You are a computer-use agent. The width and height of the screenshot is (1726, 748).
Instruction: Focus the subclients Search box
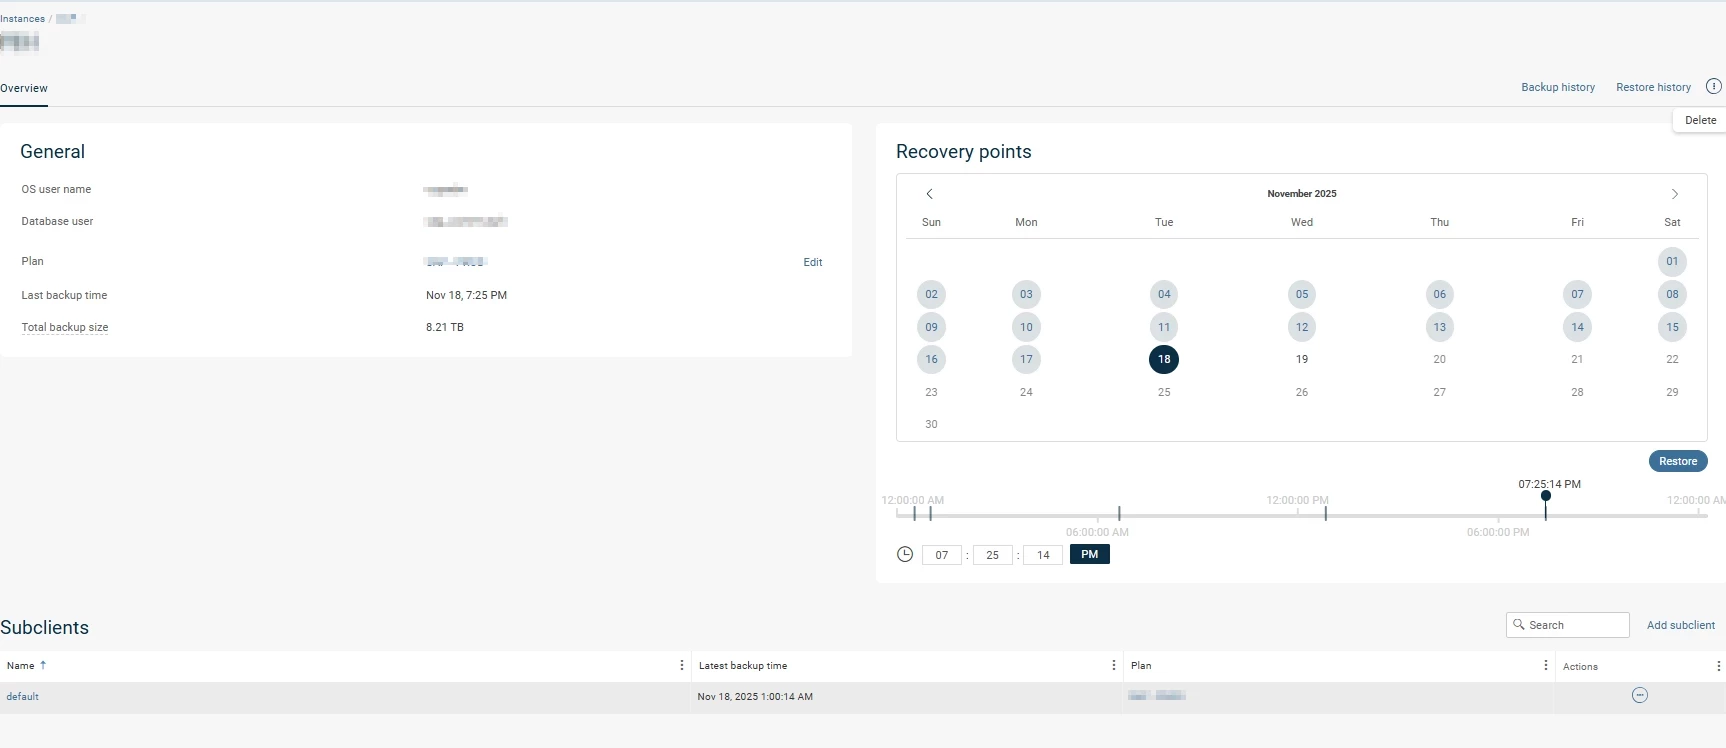pyautogui.click(x=1568, y=625)
